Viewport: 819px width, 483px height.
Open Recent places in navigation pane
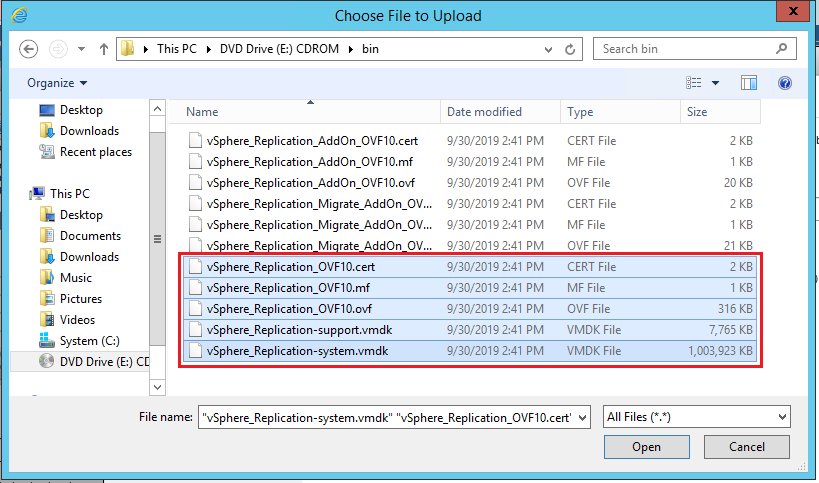[86, 152]
